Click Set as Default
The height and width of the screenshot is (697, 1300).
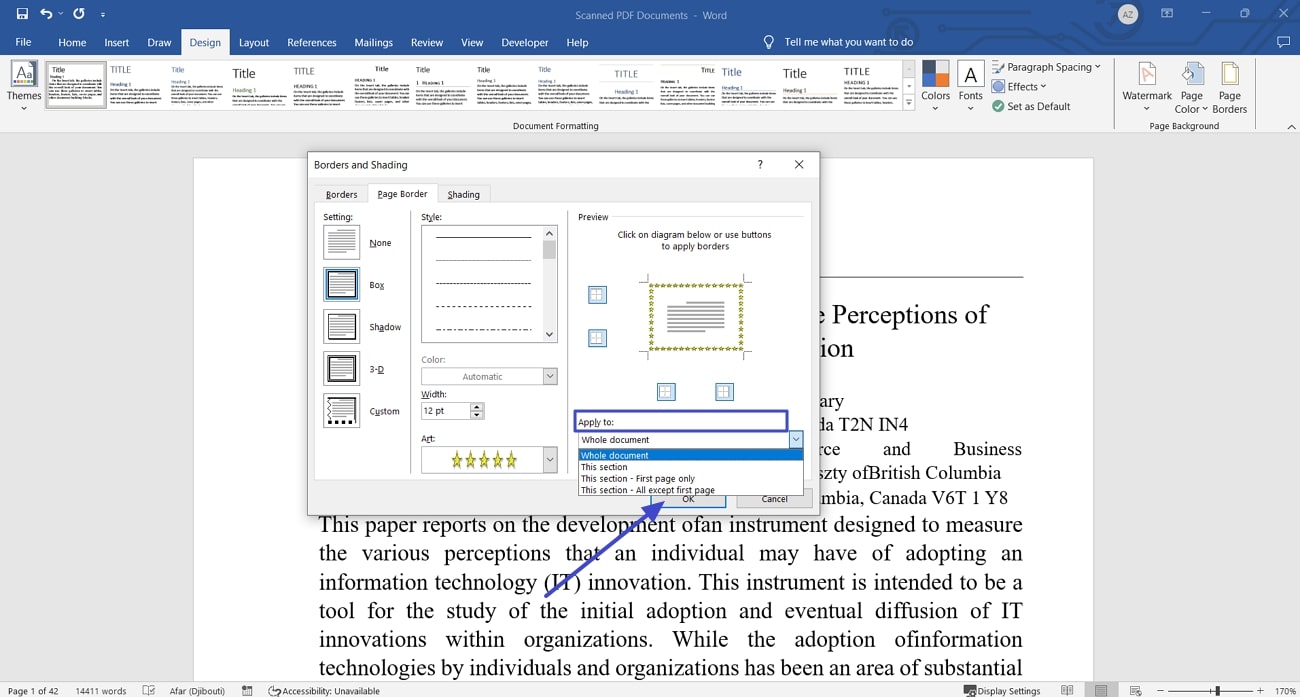pos(1031,106)
